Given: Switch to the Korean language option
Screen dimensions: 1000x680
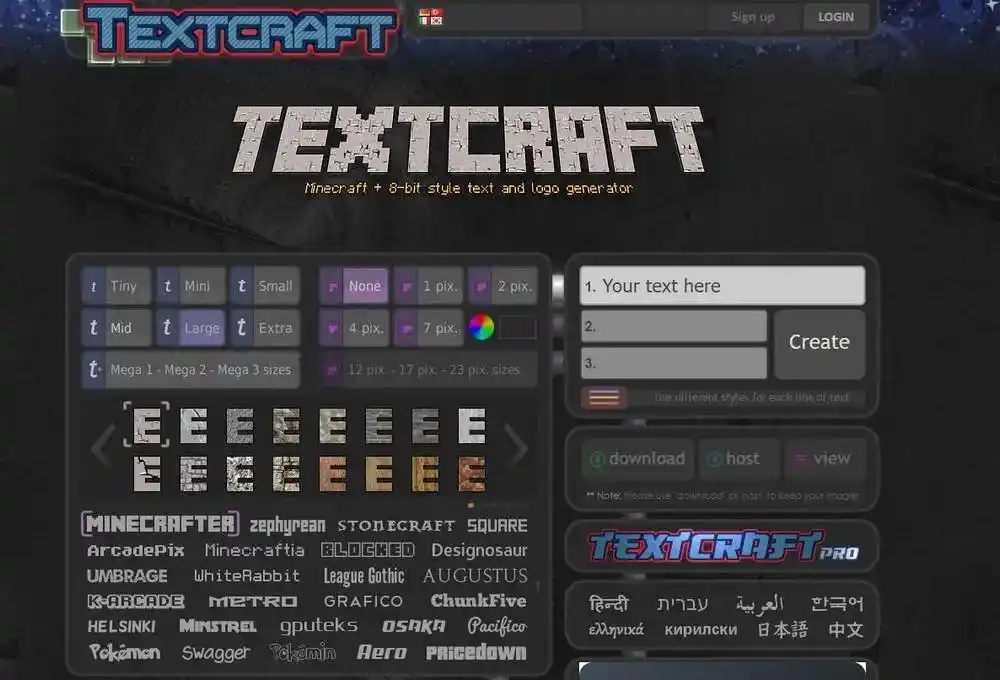Looking at the screenshot, I should [837, 603].
